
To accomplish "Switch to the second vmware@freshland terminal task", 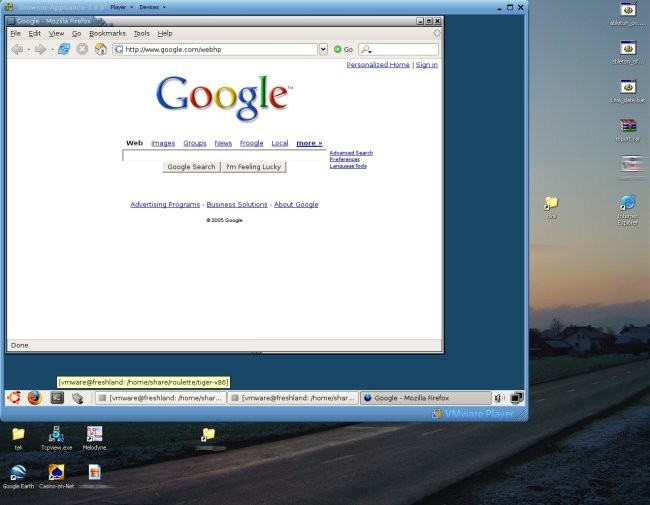I will coord(293,398).
